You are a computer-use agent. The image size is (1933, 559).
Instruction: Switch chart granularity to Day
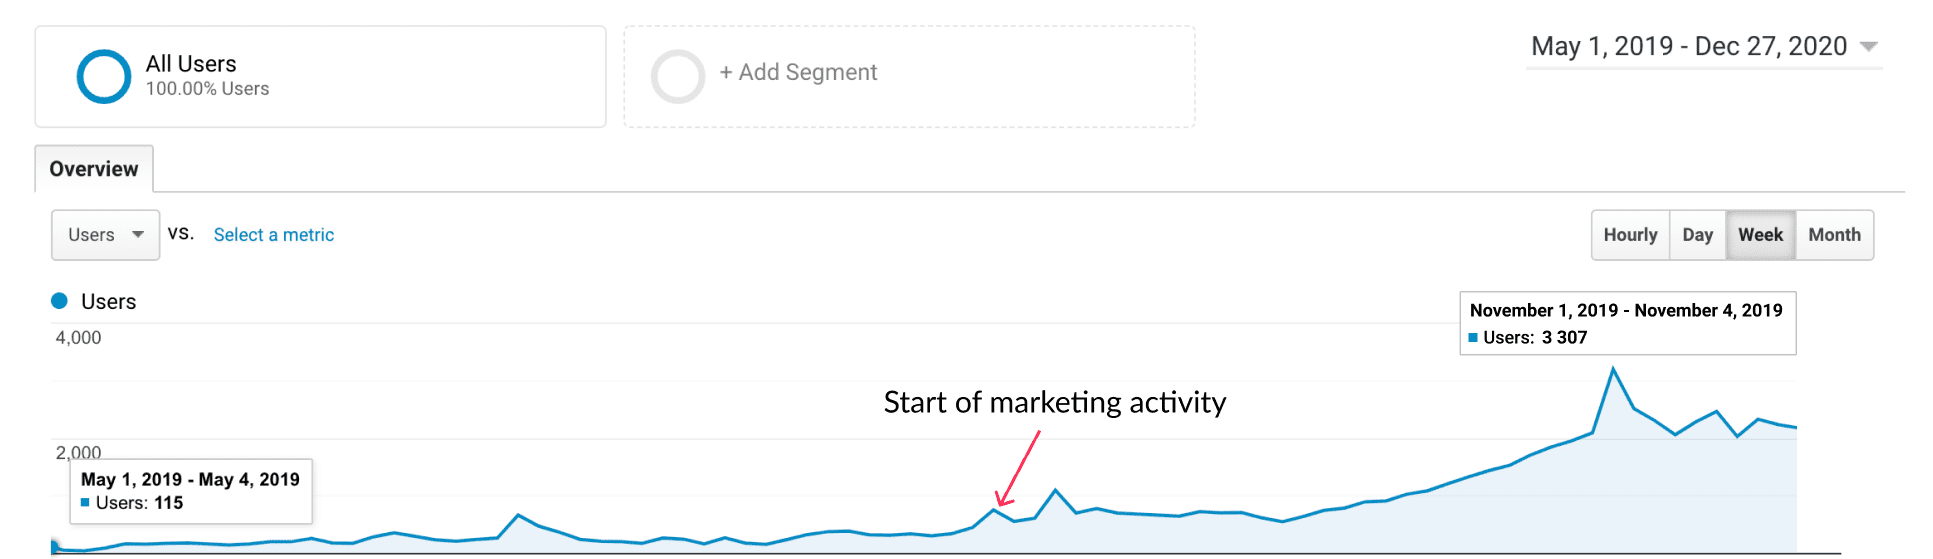(1697, 235)
